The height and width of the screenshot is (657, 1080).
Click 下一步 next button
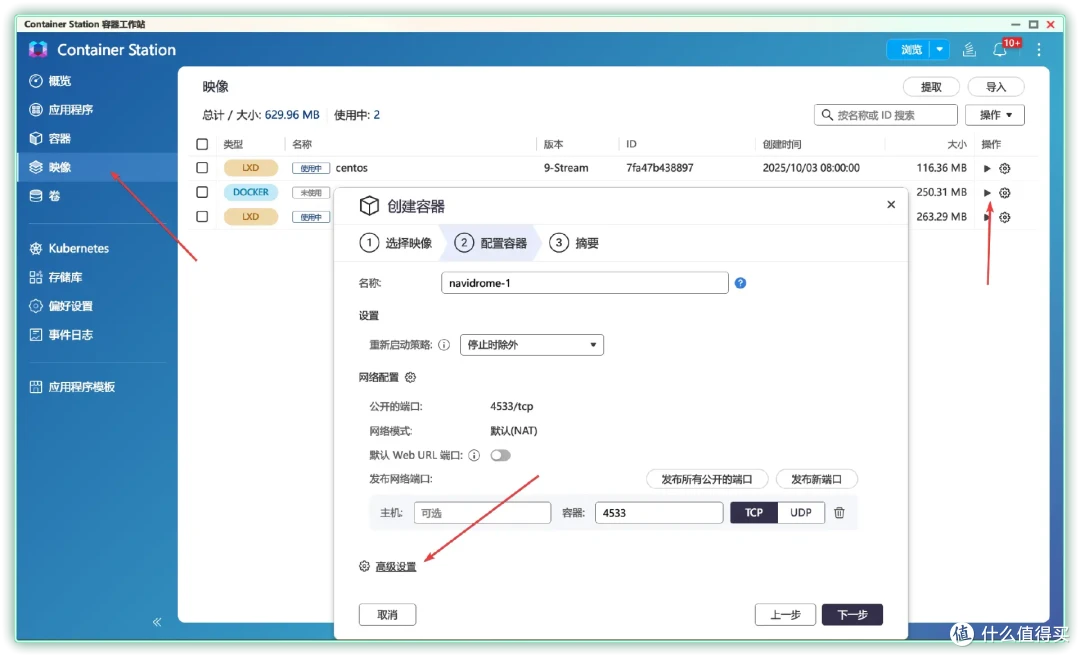tap(852, 614)
